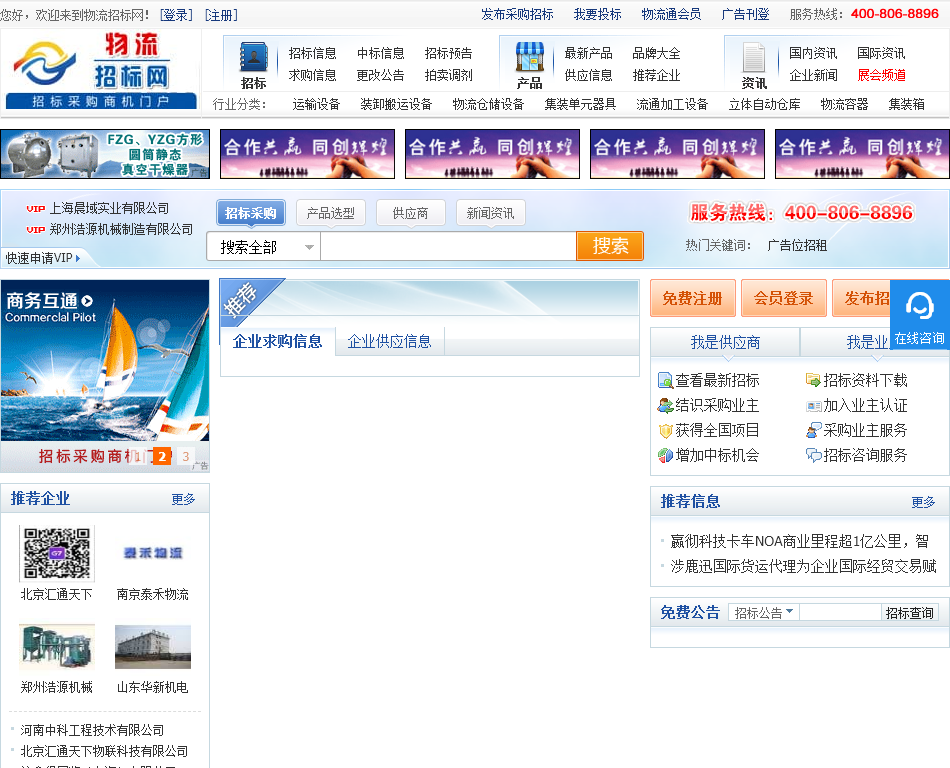Open the 品牌大全 menu link

coord(656,53)
